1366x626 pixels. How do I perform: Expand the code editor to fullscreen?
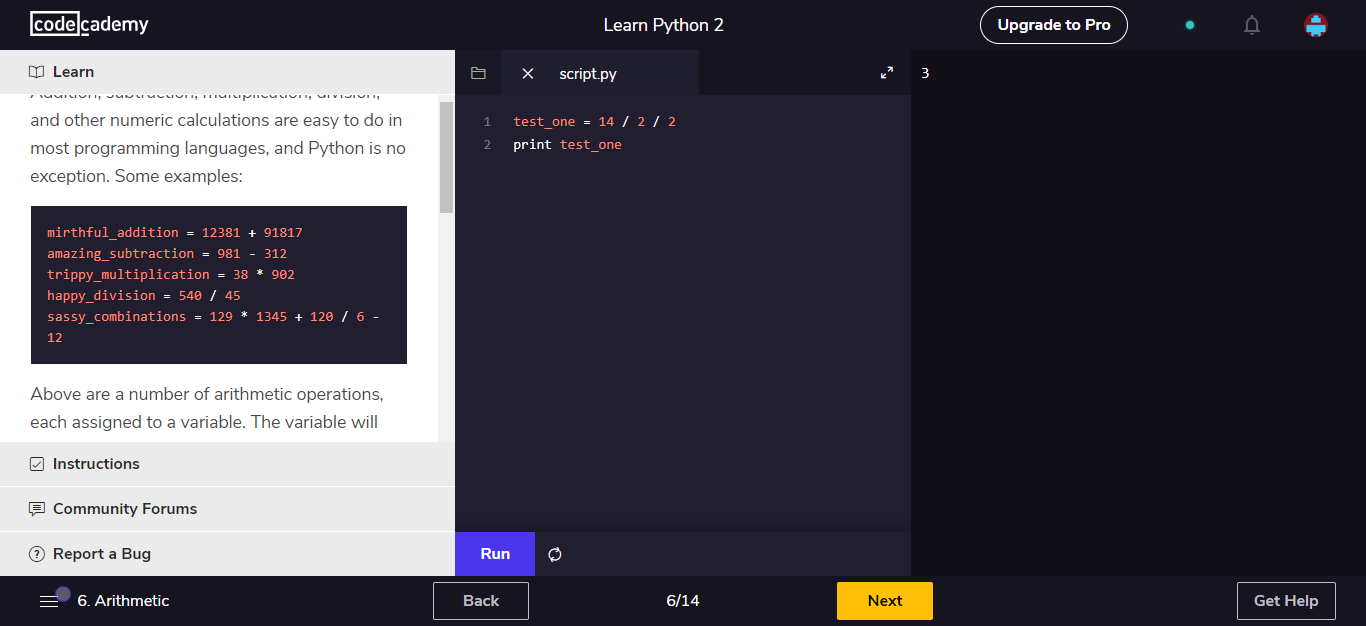[886, 72]
